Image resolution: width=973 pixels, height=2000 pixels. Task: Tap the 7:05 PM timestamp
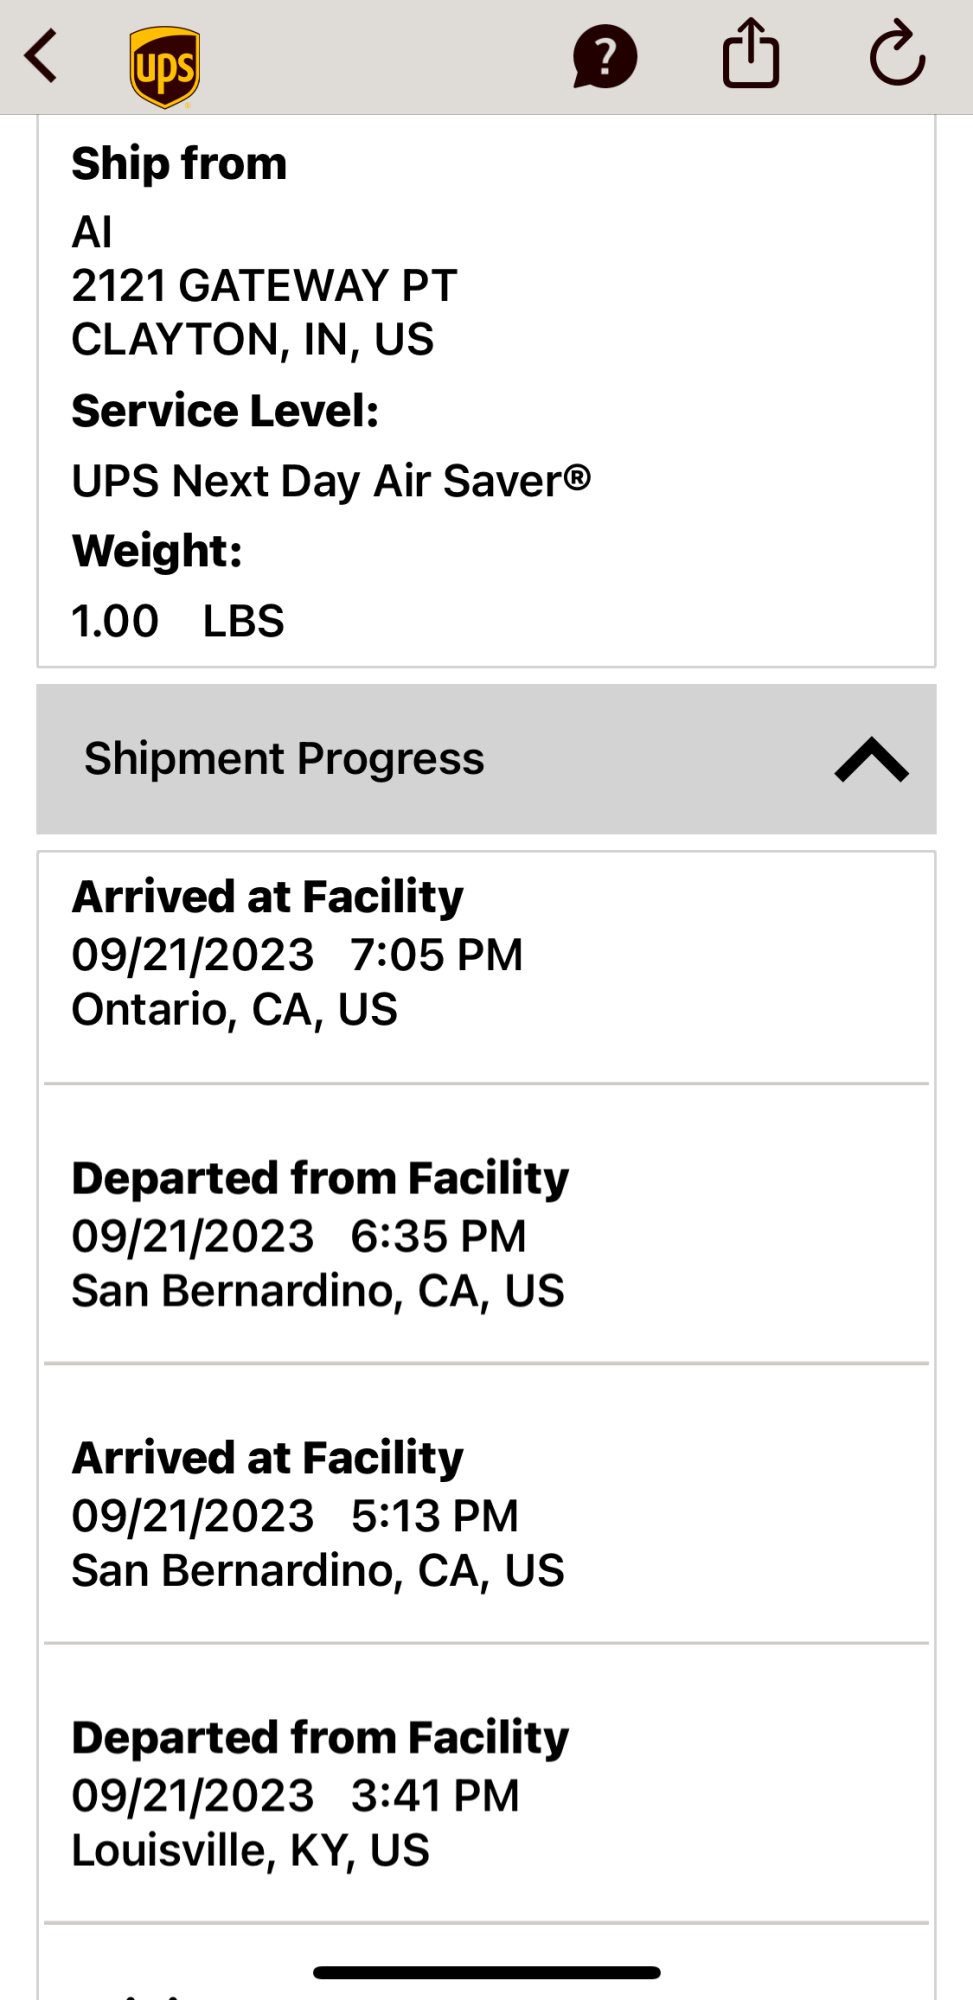[x=436, y=955]
